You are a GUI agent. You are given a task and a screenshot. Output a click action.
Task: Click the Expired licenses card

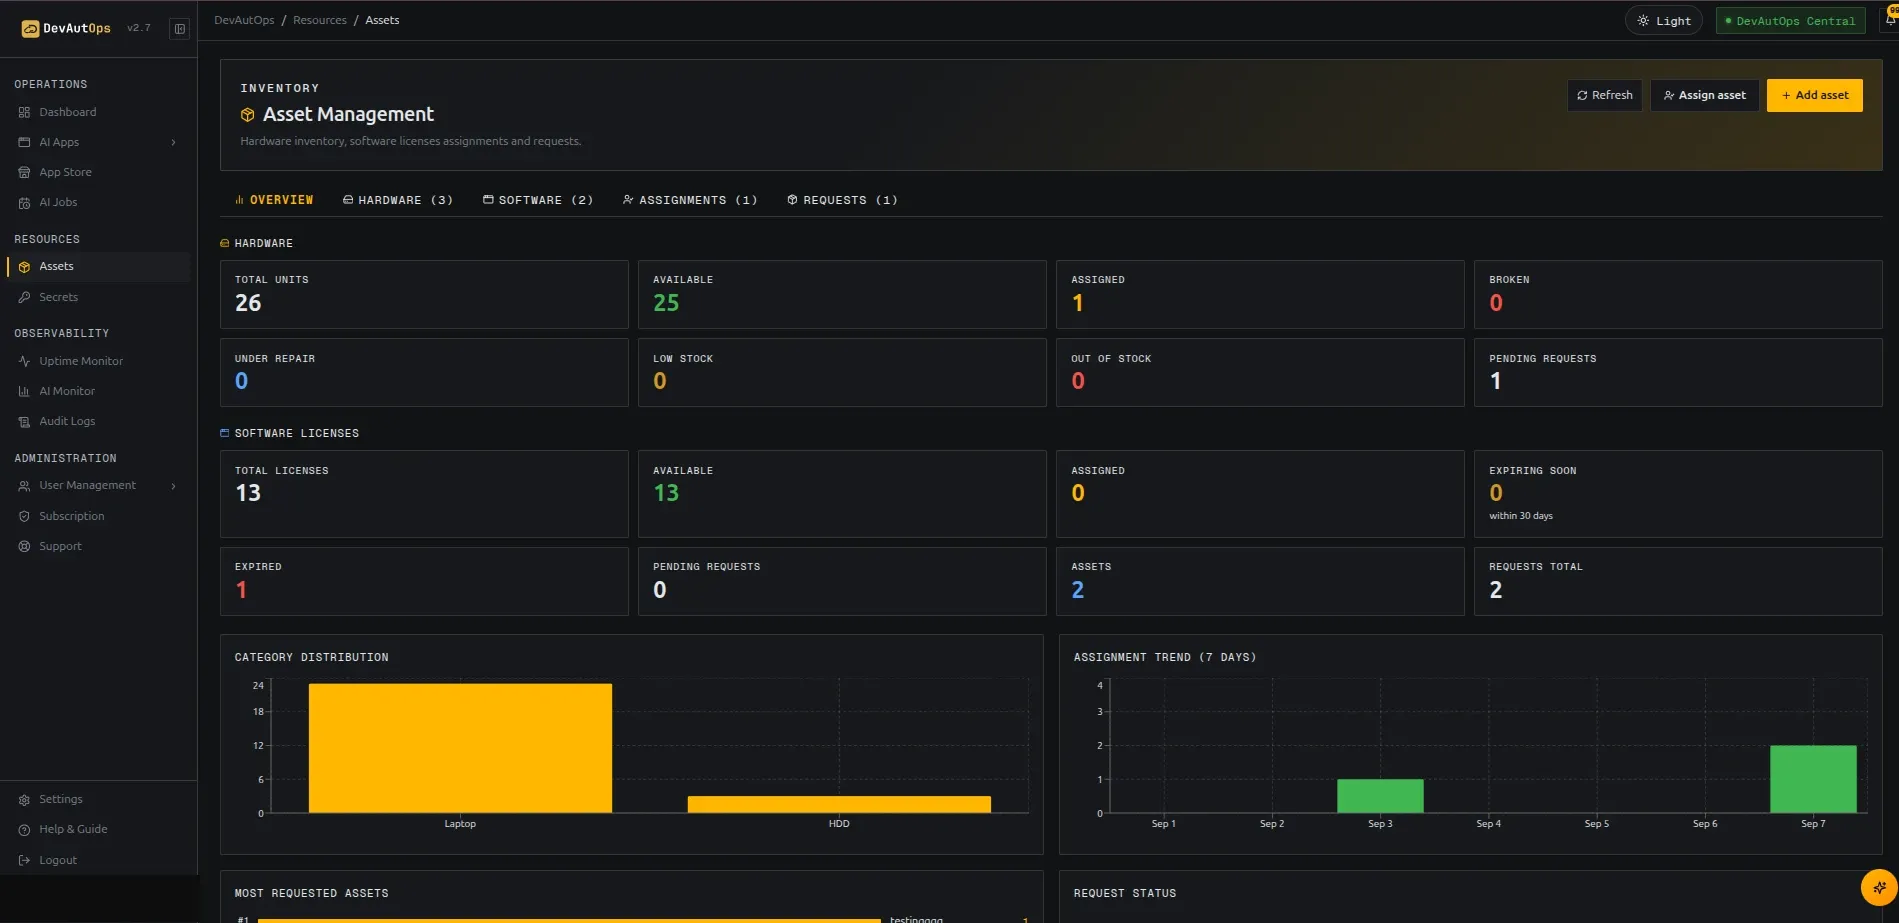pos(424,581)
